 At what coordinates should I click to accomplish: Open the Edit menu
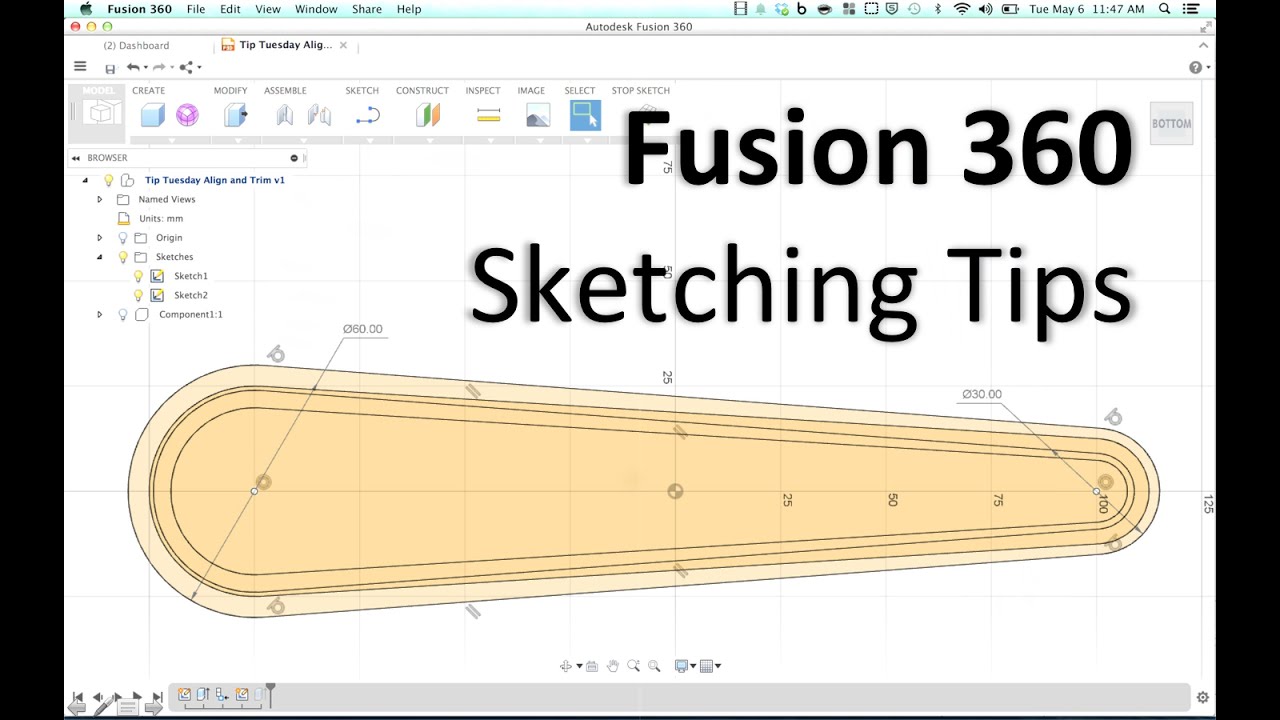click(x=230, y=9)
